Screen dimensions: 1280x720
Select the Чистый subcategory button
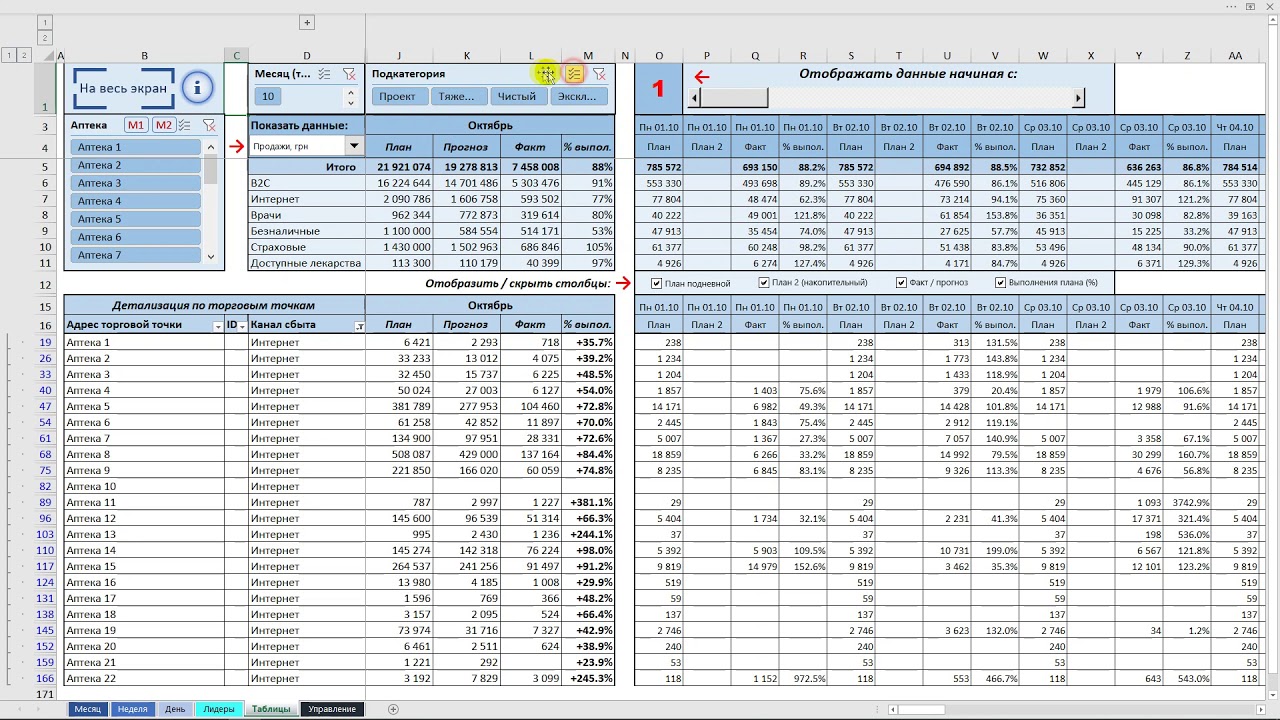click(x=517, y=97)
